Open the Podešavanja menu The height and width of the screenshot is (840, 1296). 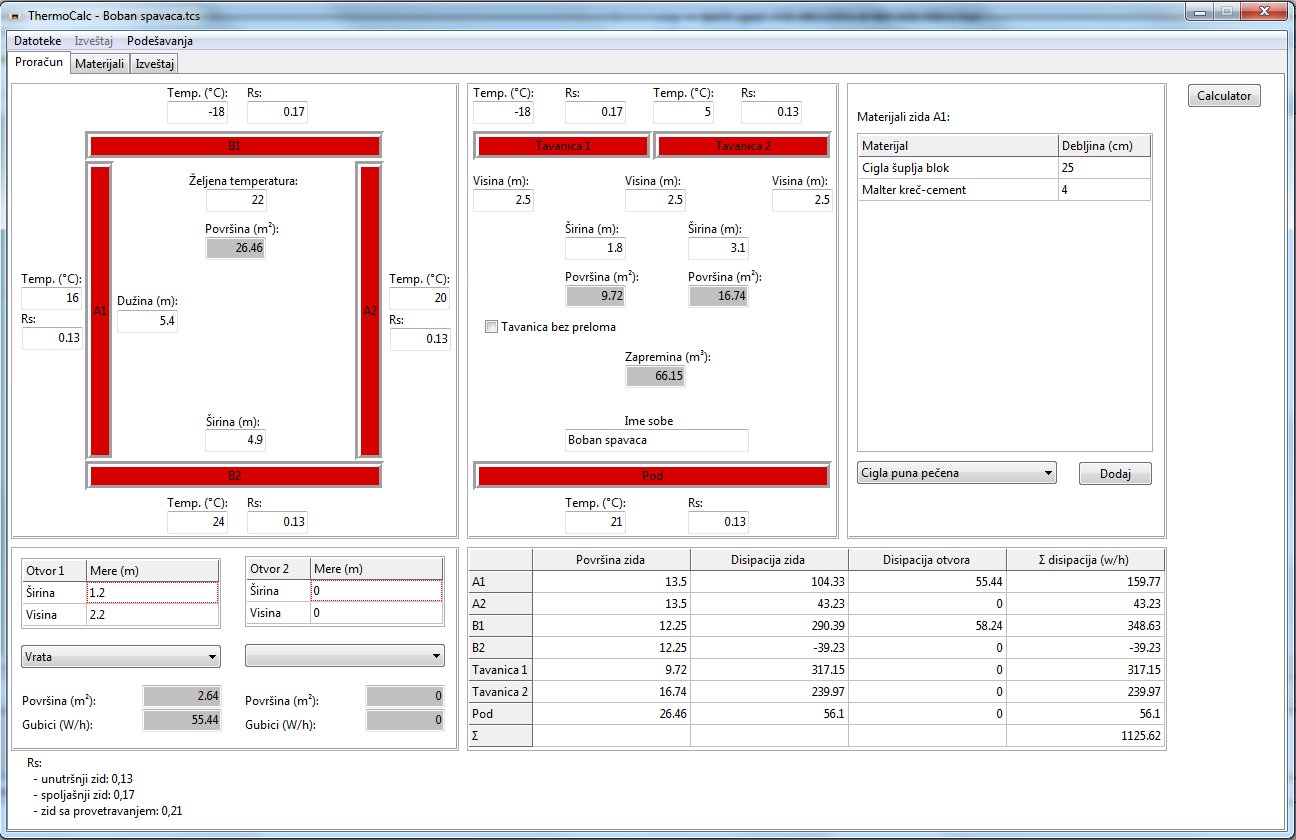coord(160,41)
